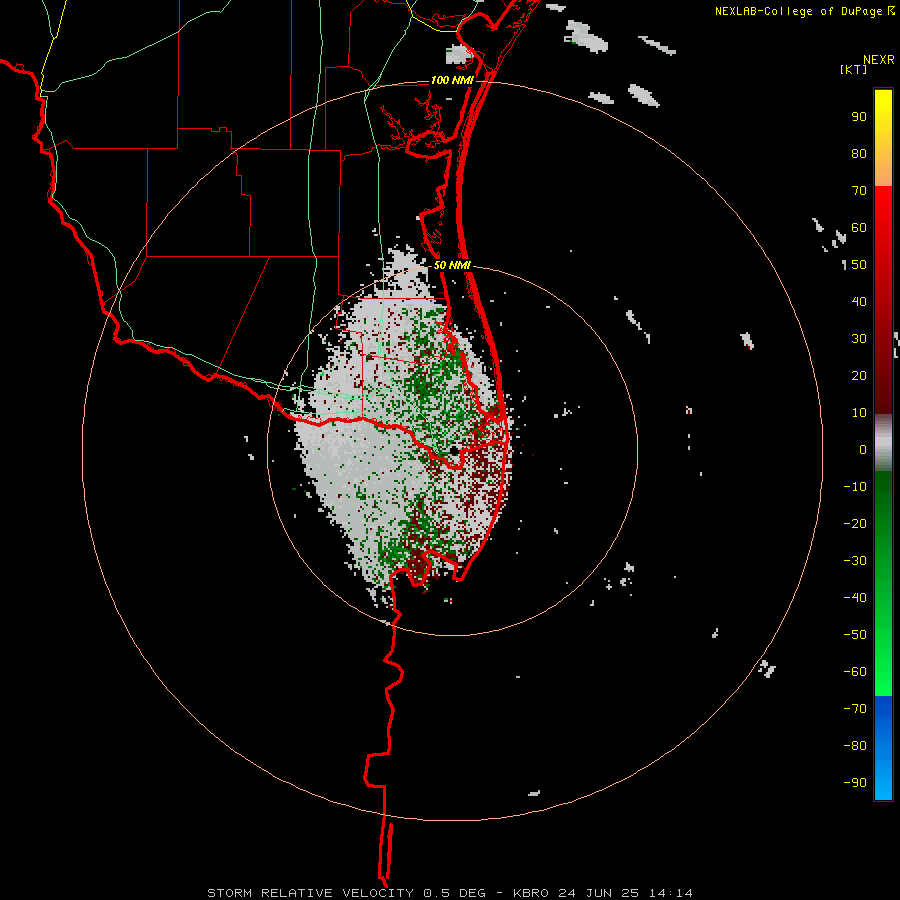Click the gray zero-velocity segment of color bar

(x=883, y=443)
